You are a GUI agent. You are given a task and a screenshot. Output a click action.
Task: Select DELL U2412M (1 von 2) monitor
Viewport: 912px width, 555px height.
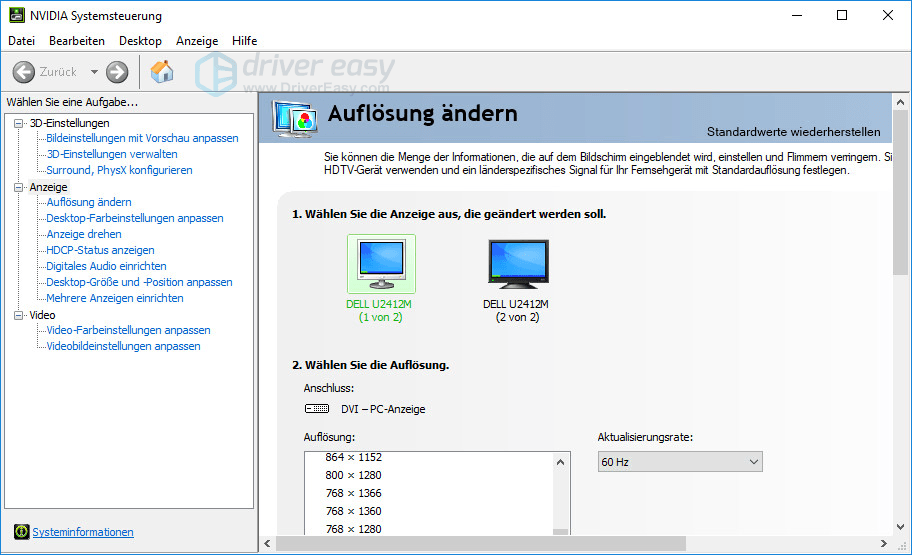point(381,279)
